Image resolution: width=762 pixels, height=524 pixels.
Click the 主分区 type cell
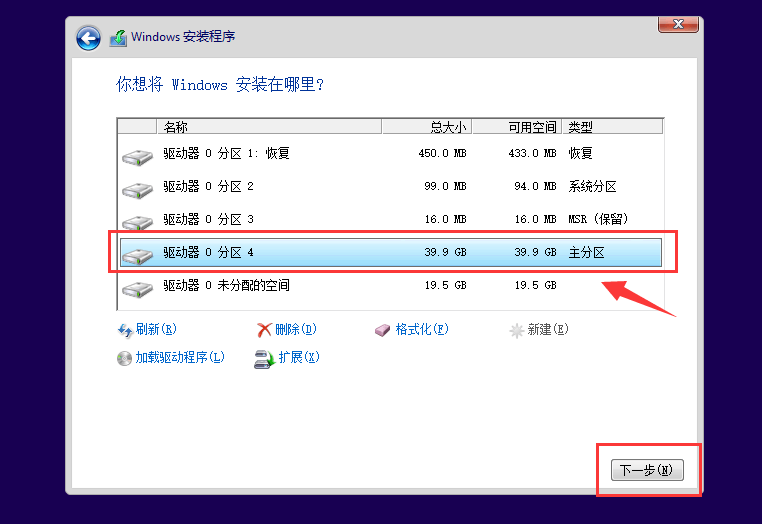[x=587, y=253]
